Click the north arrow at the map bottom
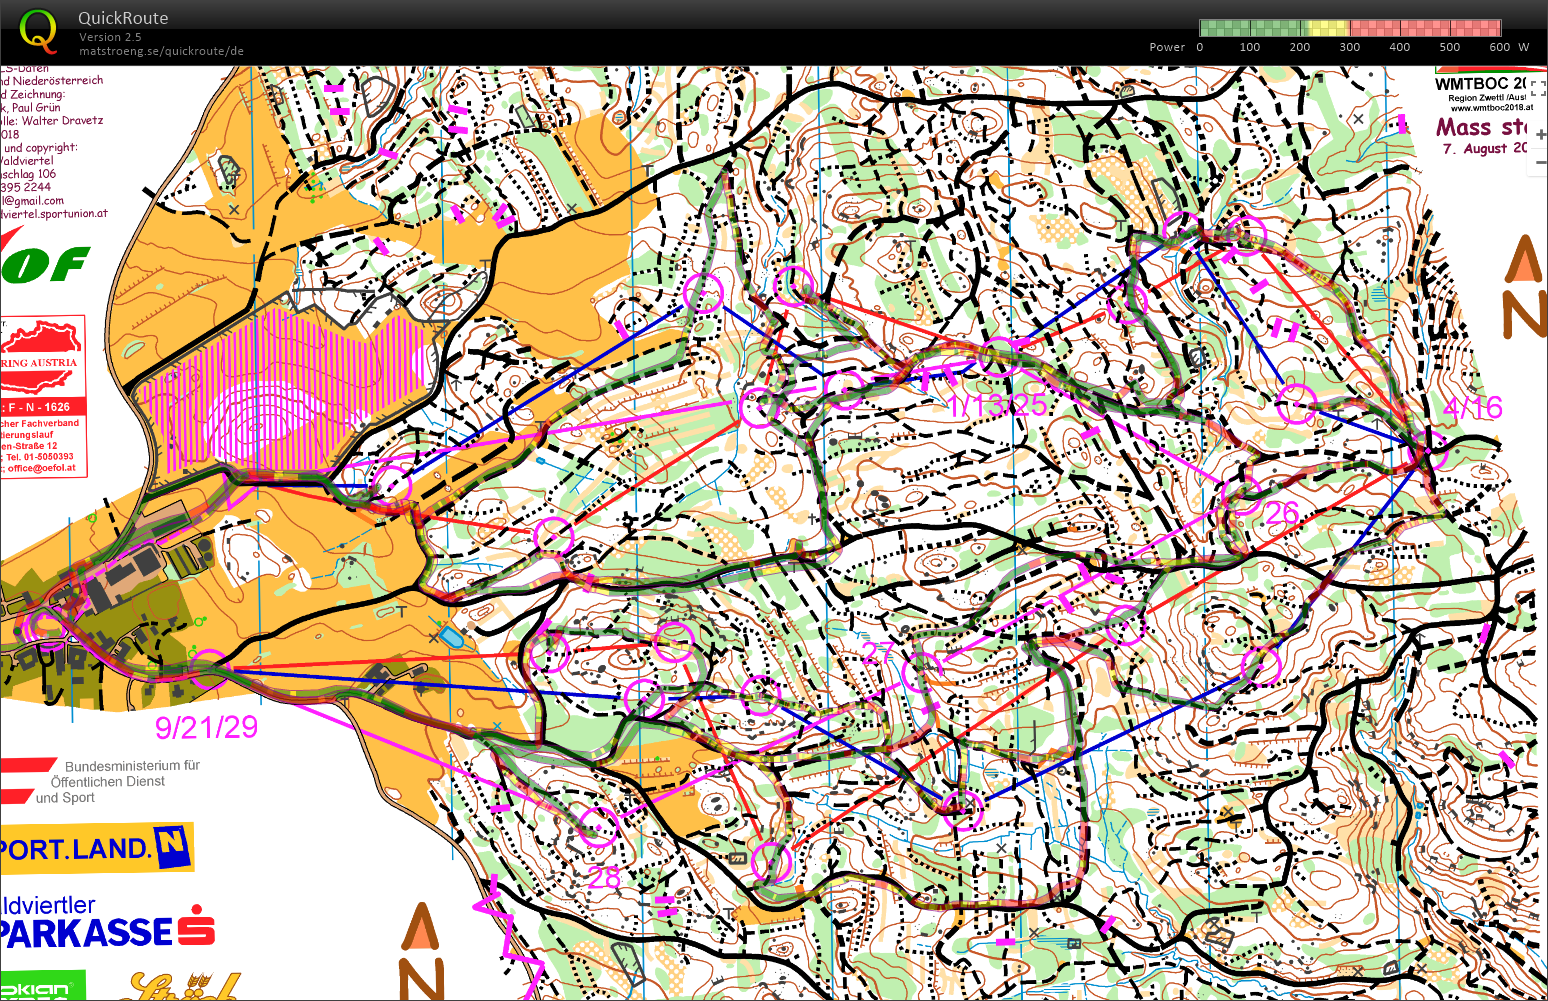1548x1001 pixels. [421, 950]
